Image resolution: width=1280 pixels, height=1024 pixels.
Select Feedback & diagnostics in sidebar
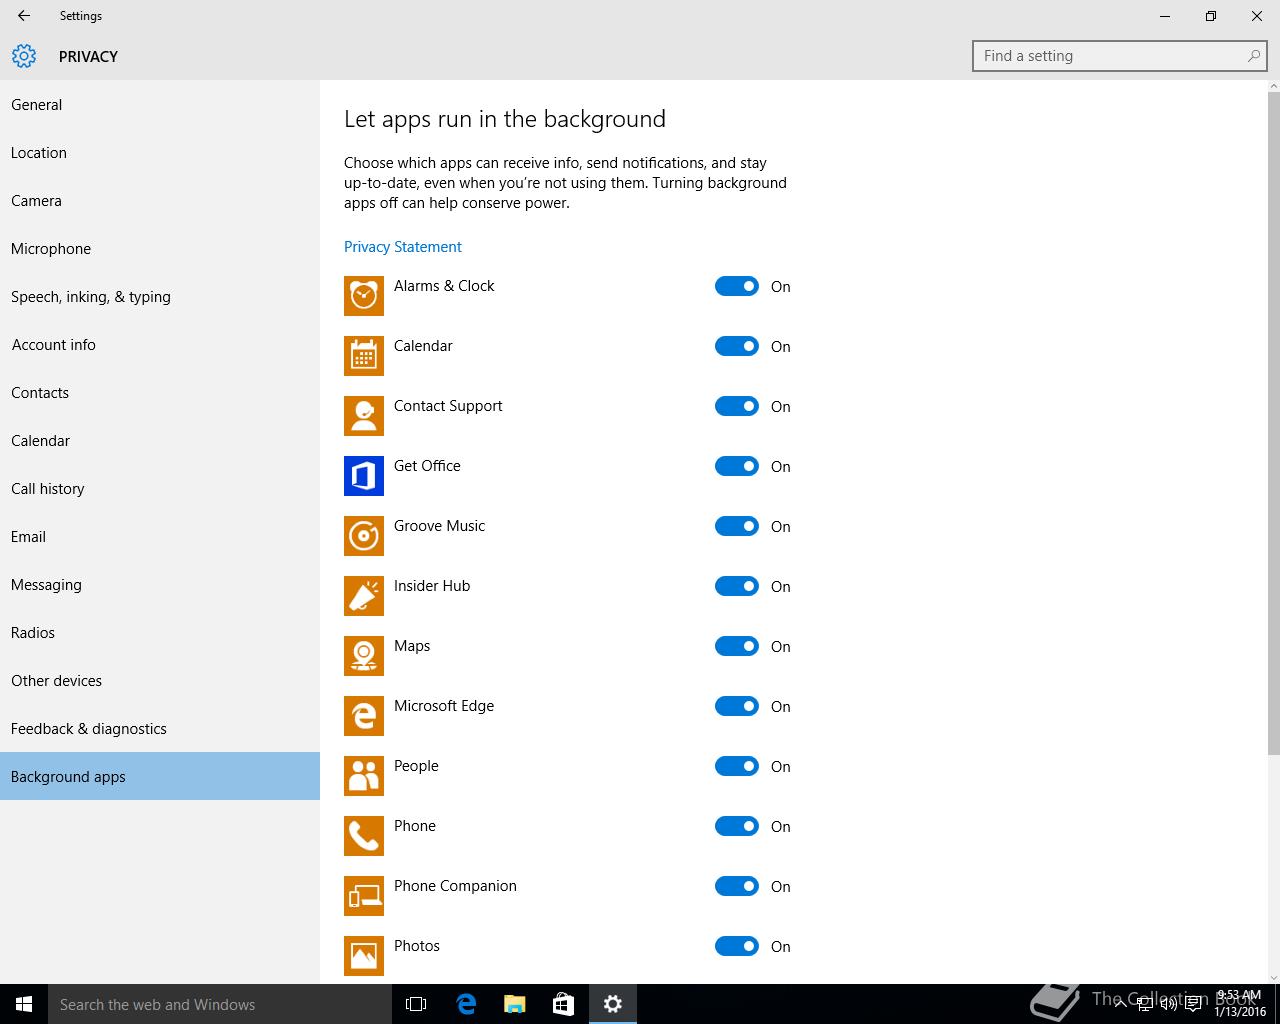(x=89, y=729)
